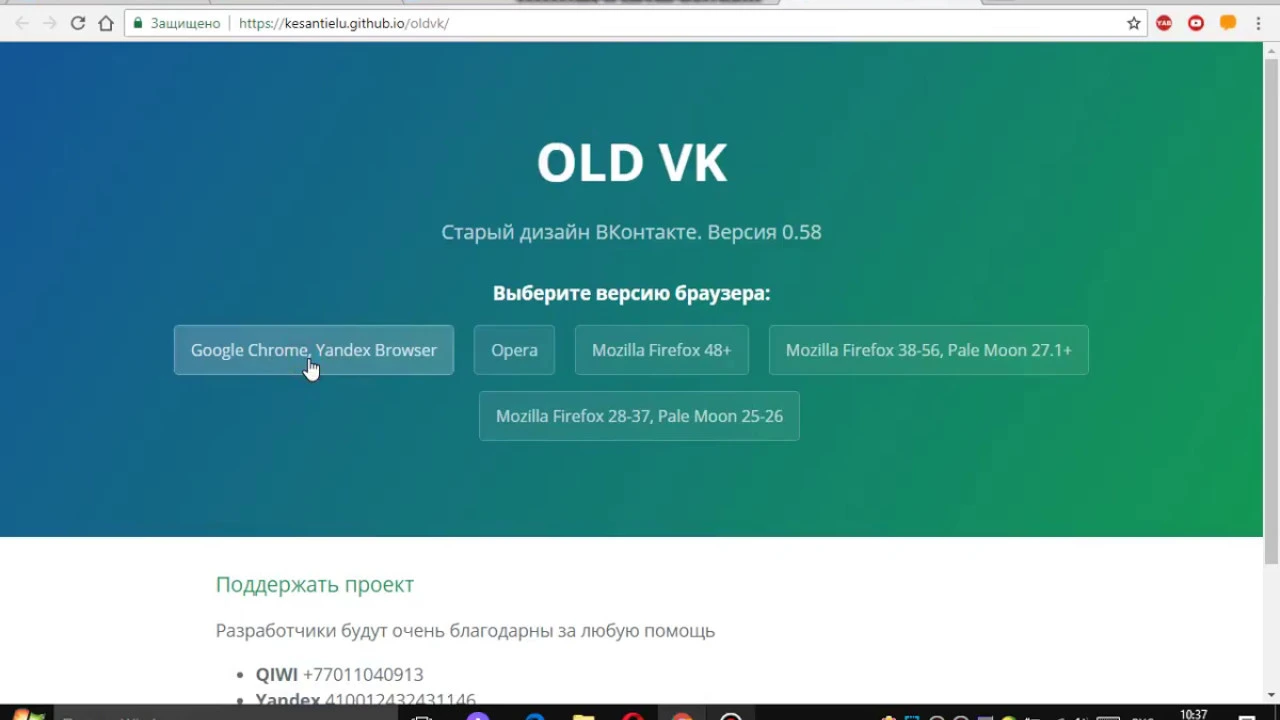Choose Google Chrome, Yandex Browser version

click(314, 350)
